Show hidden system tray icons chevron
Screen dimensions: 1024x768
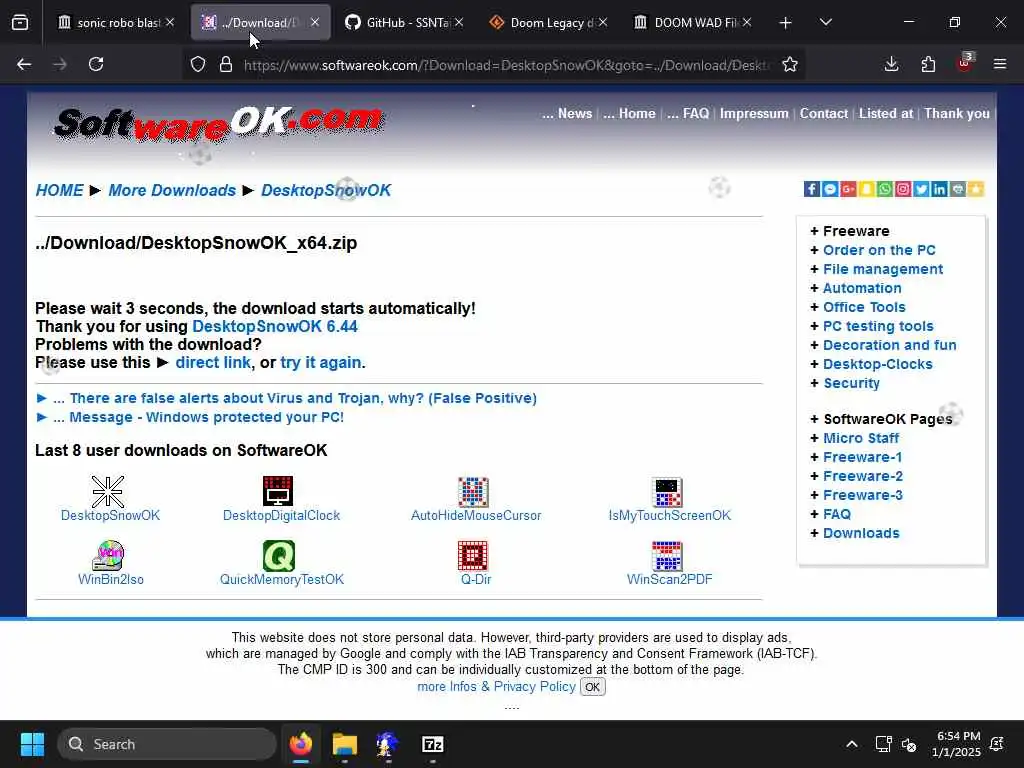click(852, 744)
